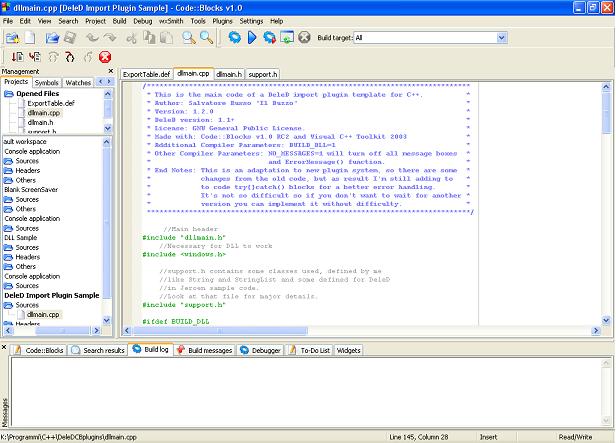Image resolution: width=616 pixels, height=443 pixels.
Task: Click the Build gear icon
Action: click(x=235, y=38)
